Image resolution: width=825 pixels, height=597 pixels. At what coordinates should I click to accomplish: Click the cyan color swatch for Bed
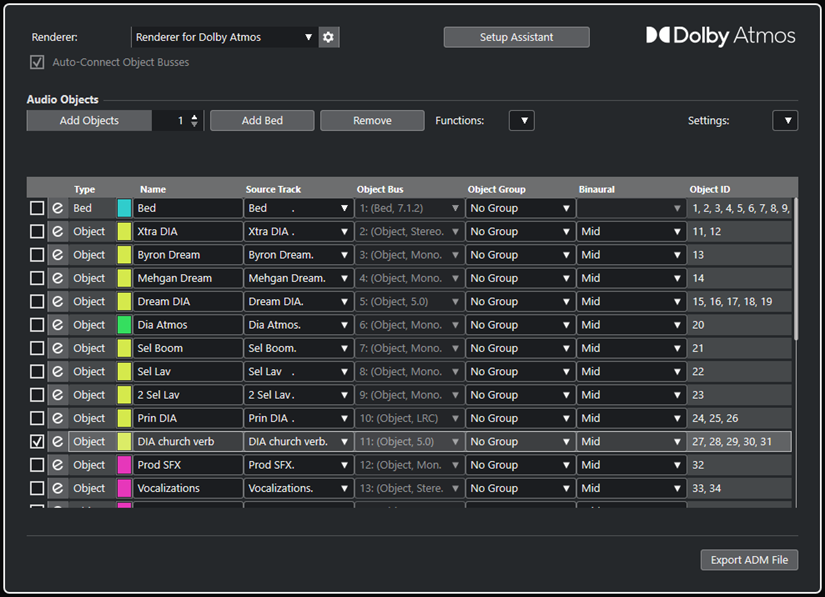coord(124,208)
